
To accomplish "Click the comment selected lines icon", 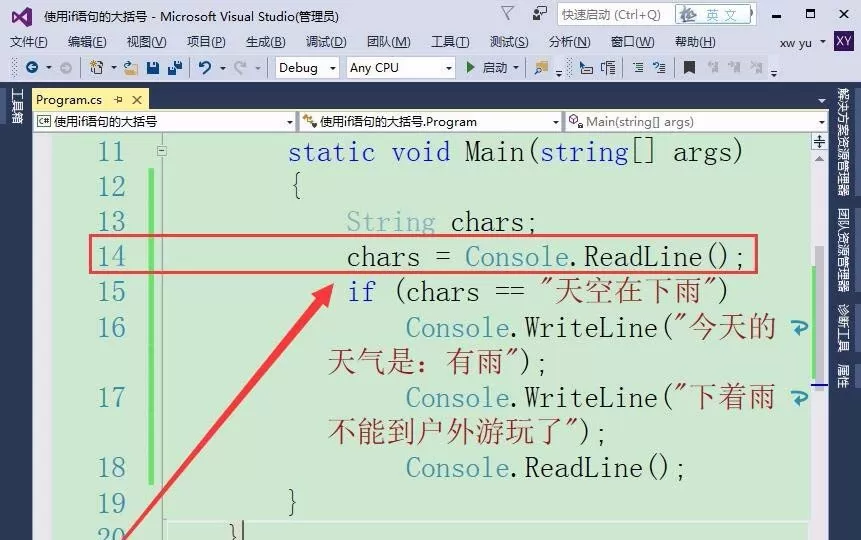I will click(x=638, y=68).
